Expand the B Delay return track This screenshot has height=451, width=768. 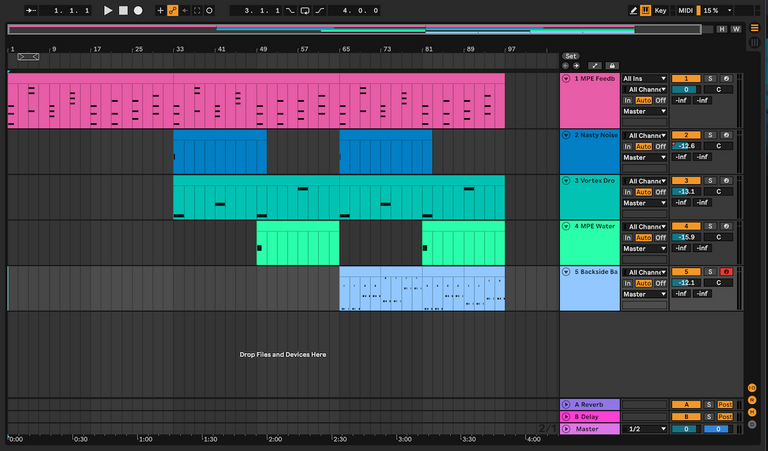coord(566,417)
